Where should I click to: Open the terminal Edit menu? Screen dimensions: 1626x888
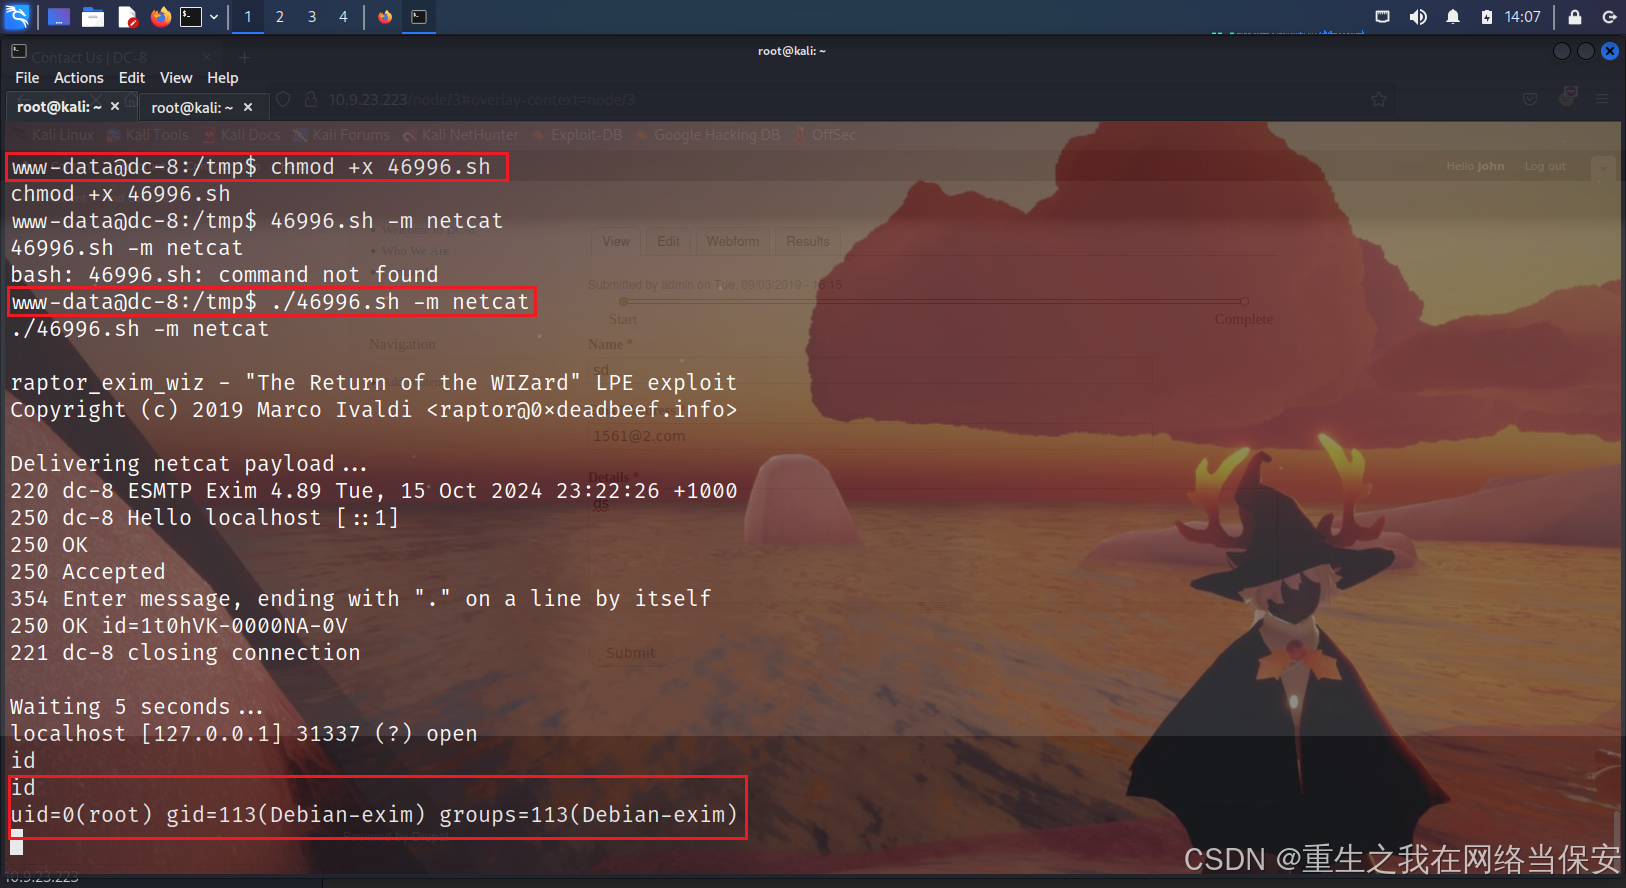coord(132,78)
